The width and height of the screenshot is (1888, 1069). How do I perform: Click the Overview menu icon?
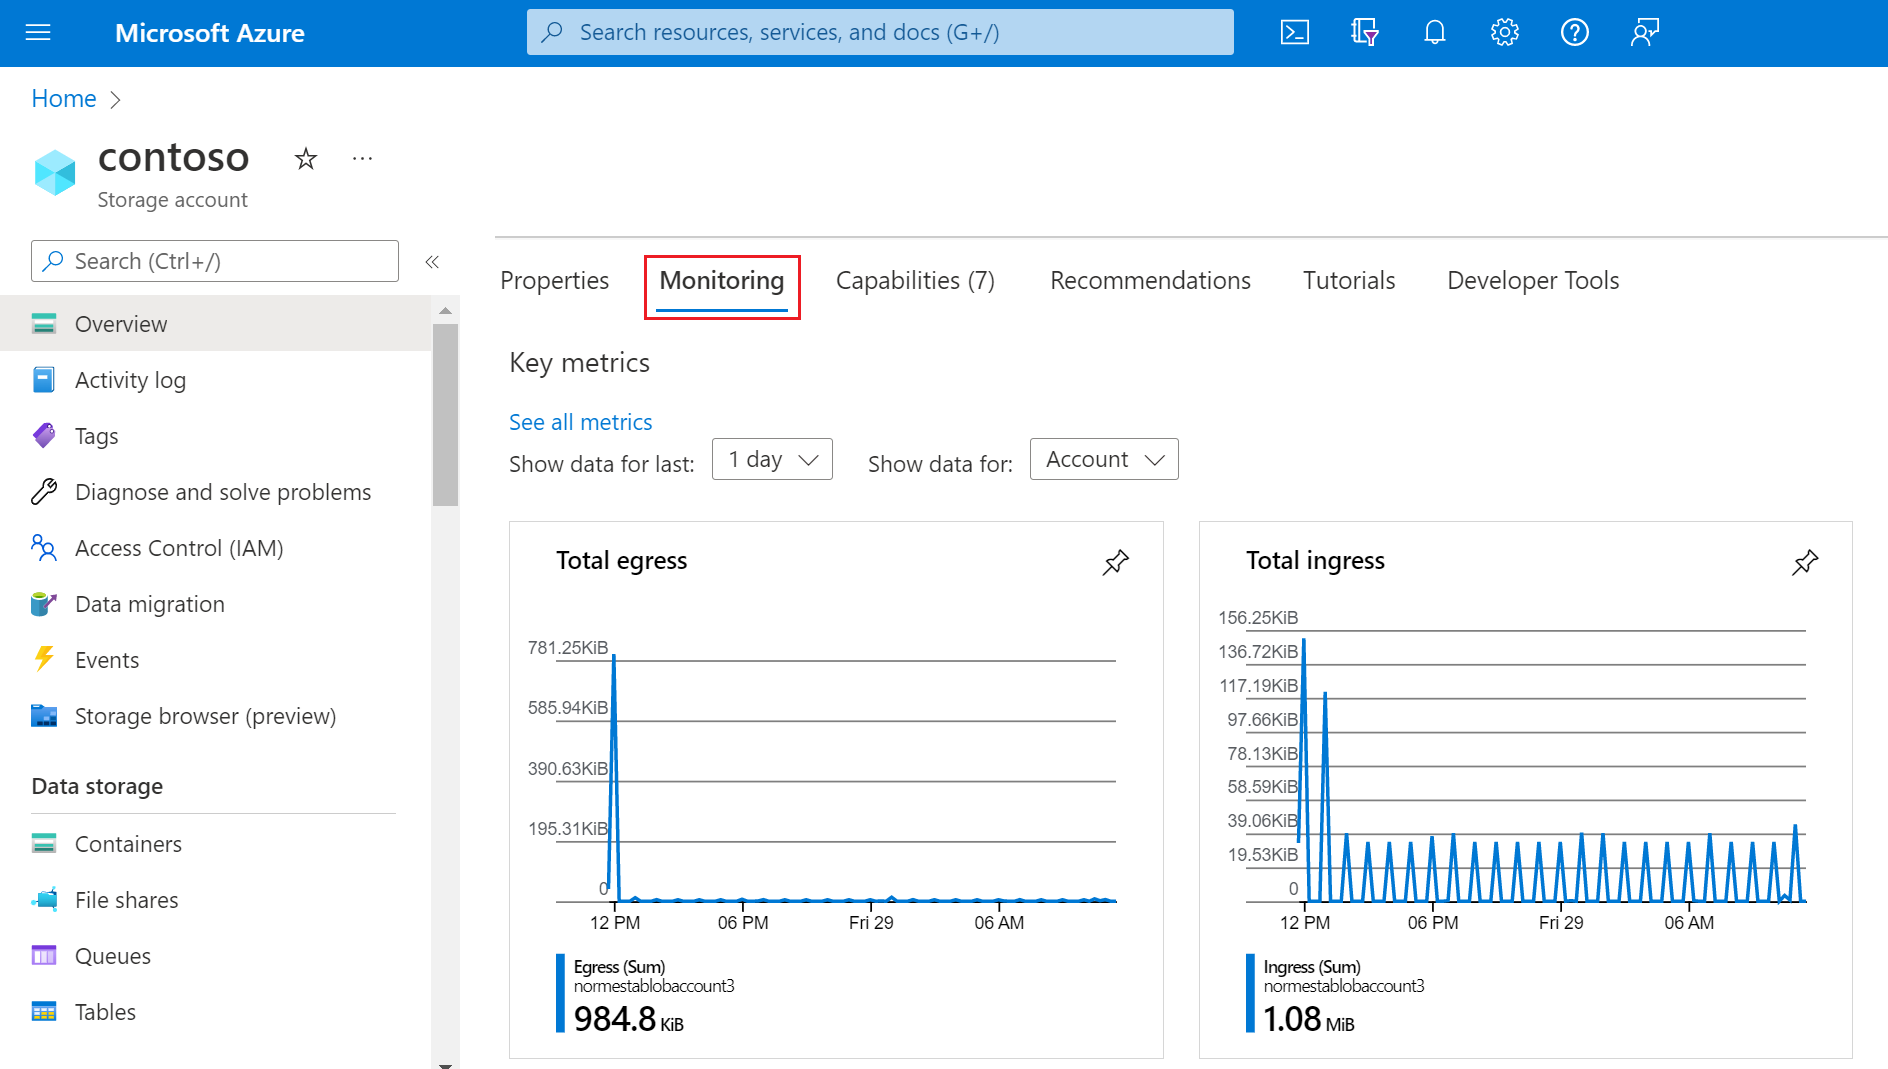tap(44, 323)
